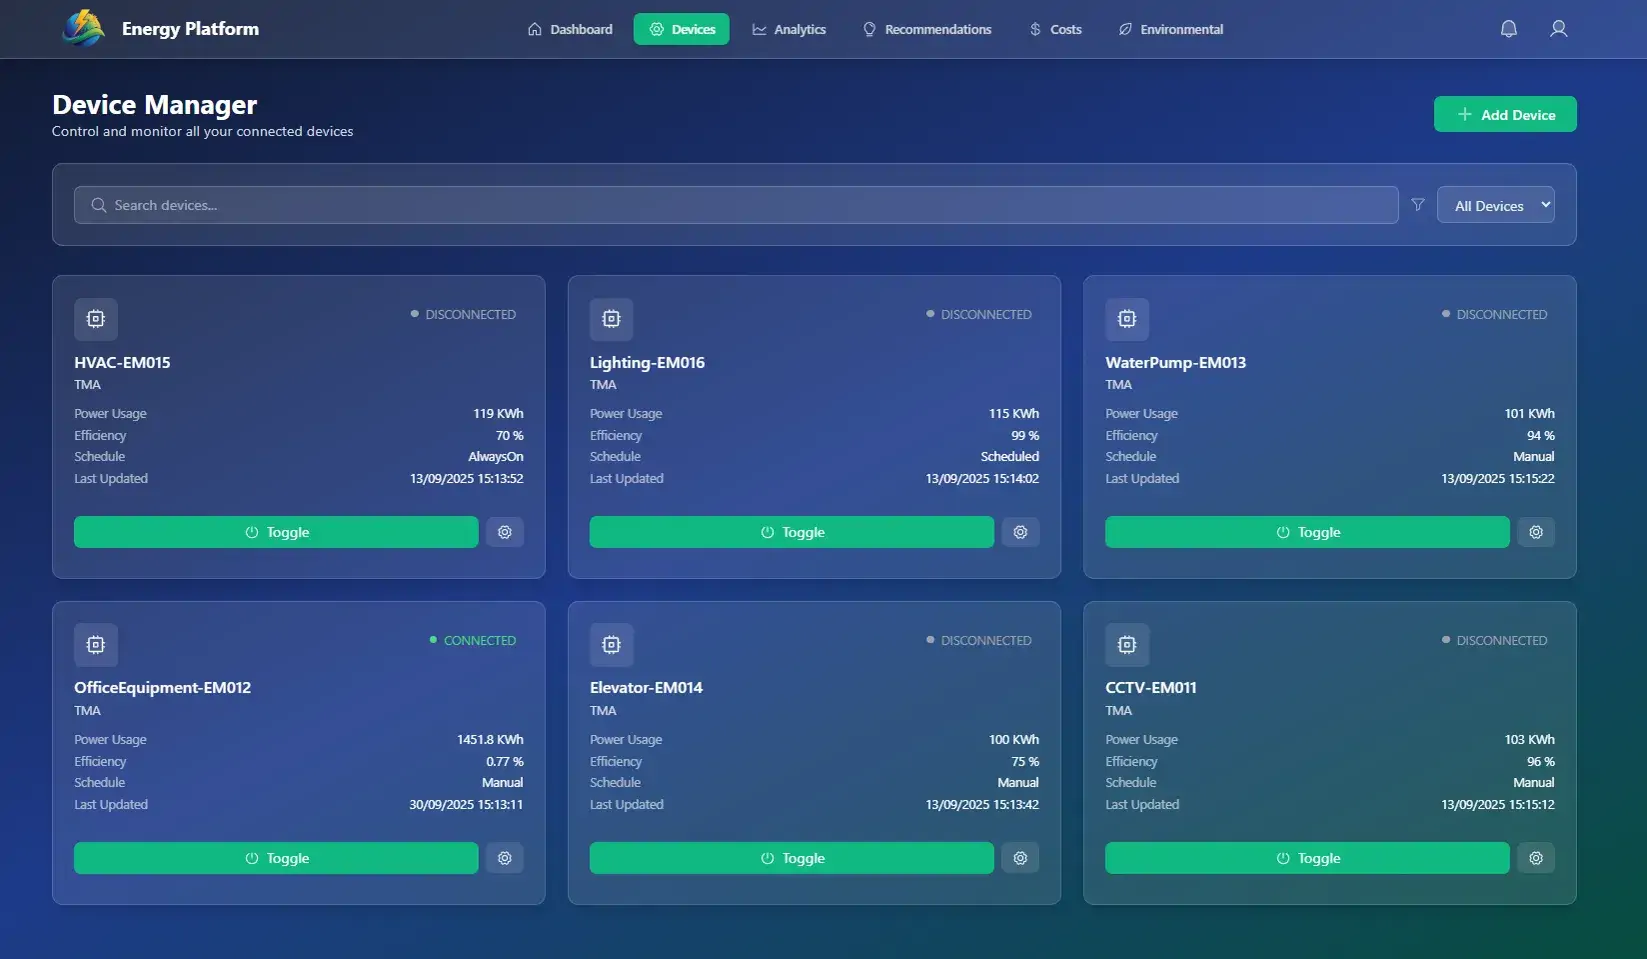Open the Recommendations tab
This screenshot has width=1647, height=959.
927,29
